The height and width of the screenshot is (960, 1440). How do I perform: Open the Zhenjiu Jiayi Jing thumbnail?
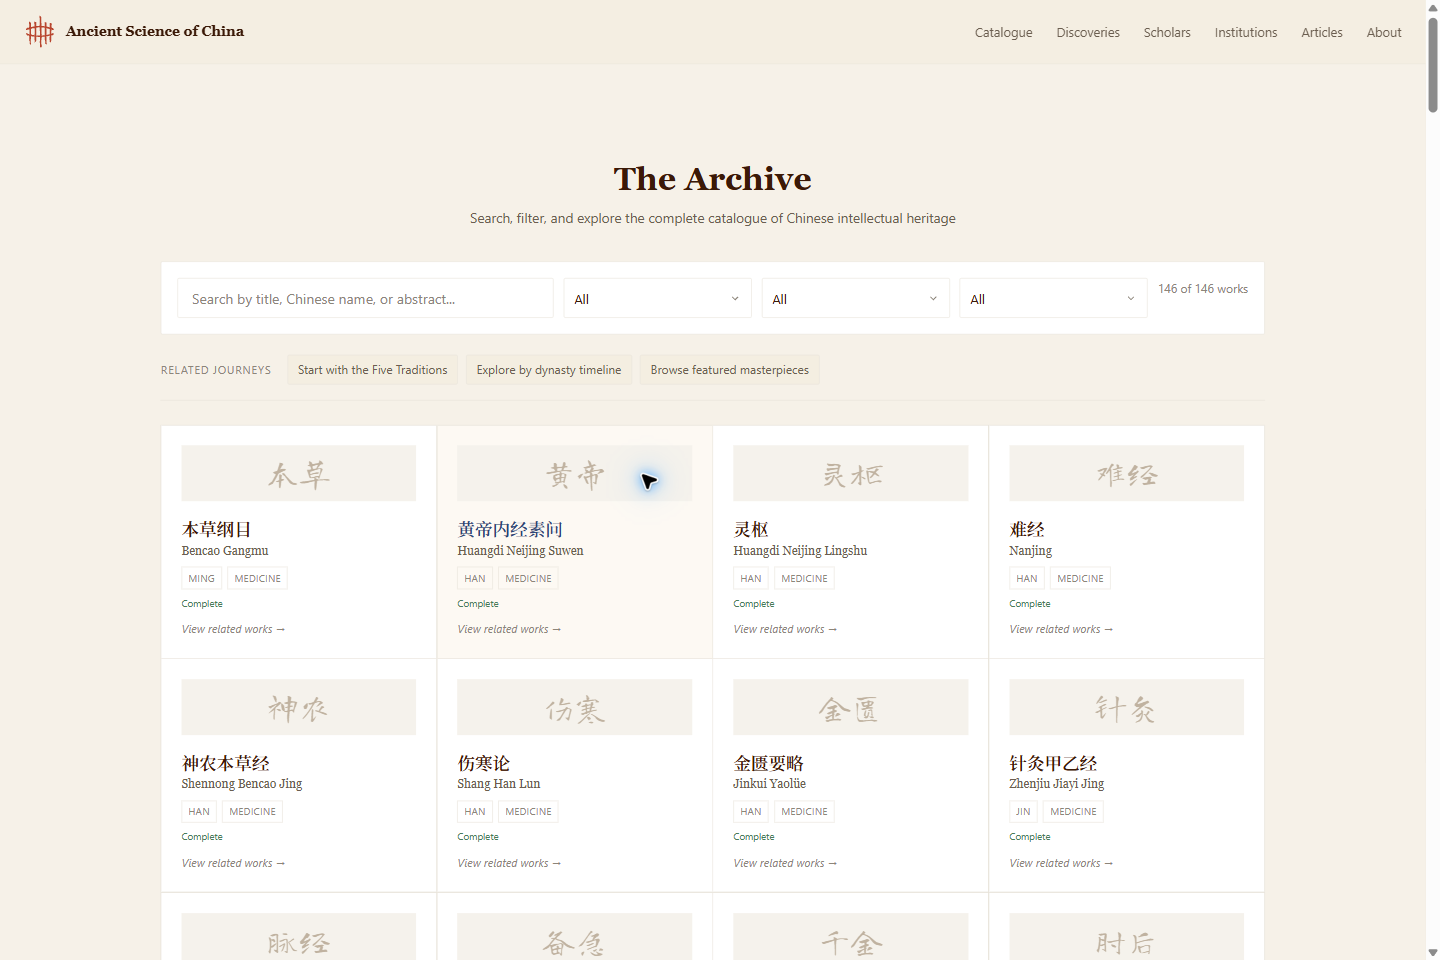(x=1126, y=707)
